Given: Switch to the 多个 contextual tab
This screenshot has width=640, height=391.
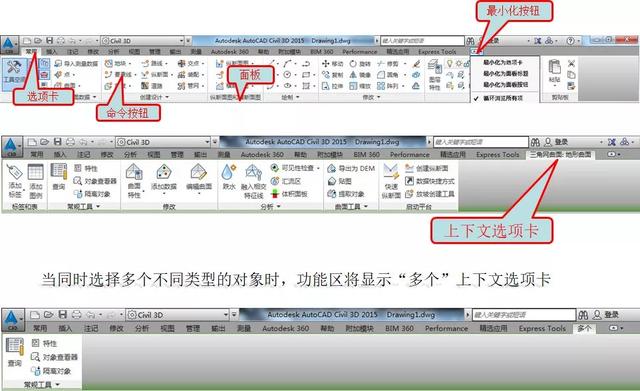Looking at the screenshot, I should point(584,328).
